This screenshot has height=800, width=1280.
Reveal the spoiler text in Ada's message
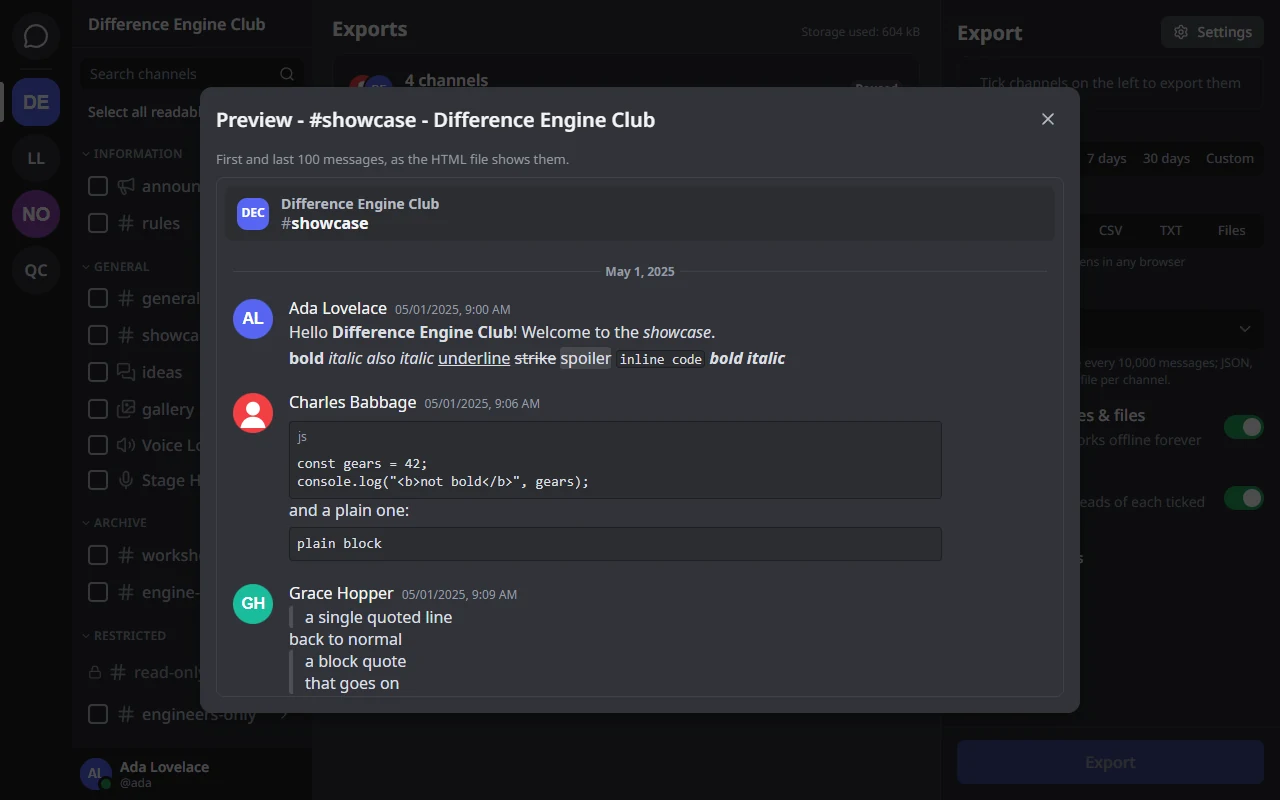point(585,358)
